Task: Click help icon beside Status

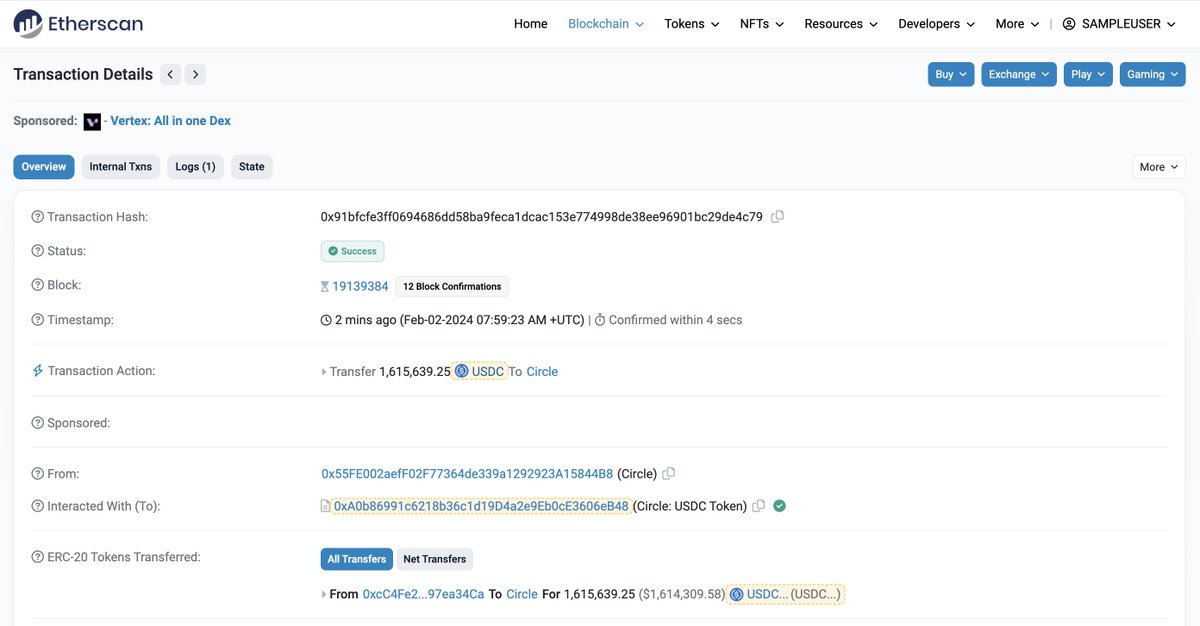Action: click(38, 251)
